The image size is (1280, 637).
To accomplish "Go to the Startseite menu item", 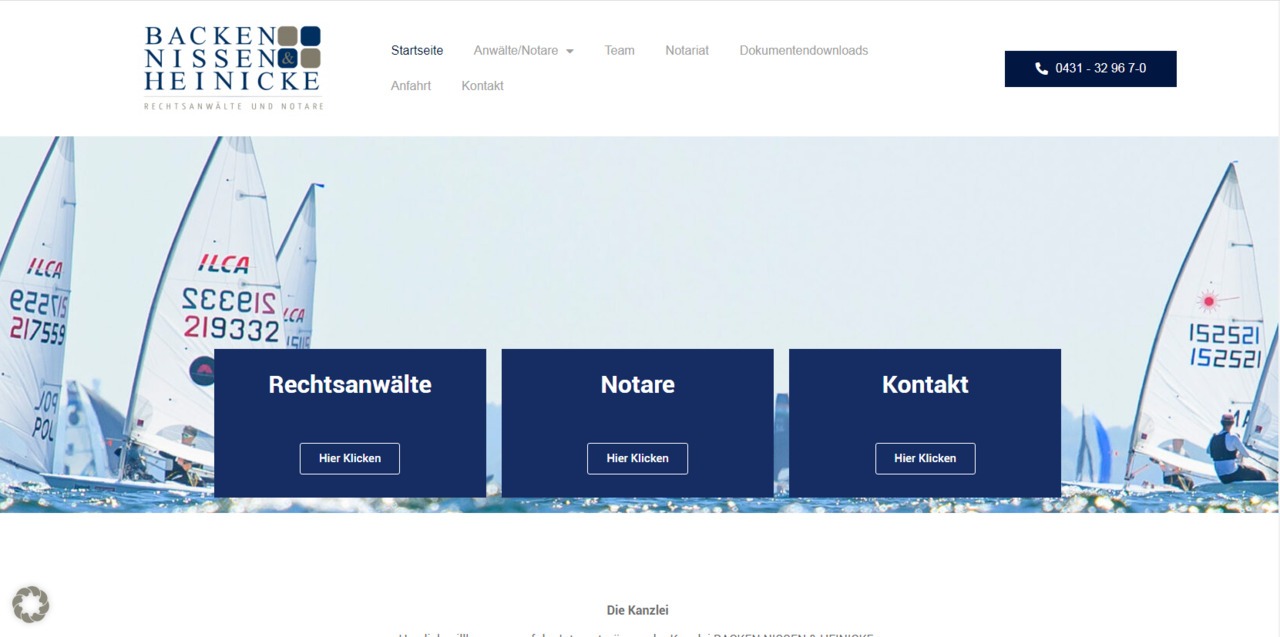I will 417,50.
